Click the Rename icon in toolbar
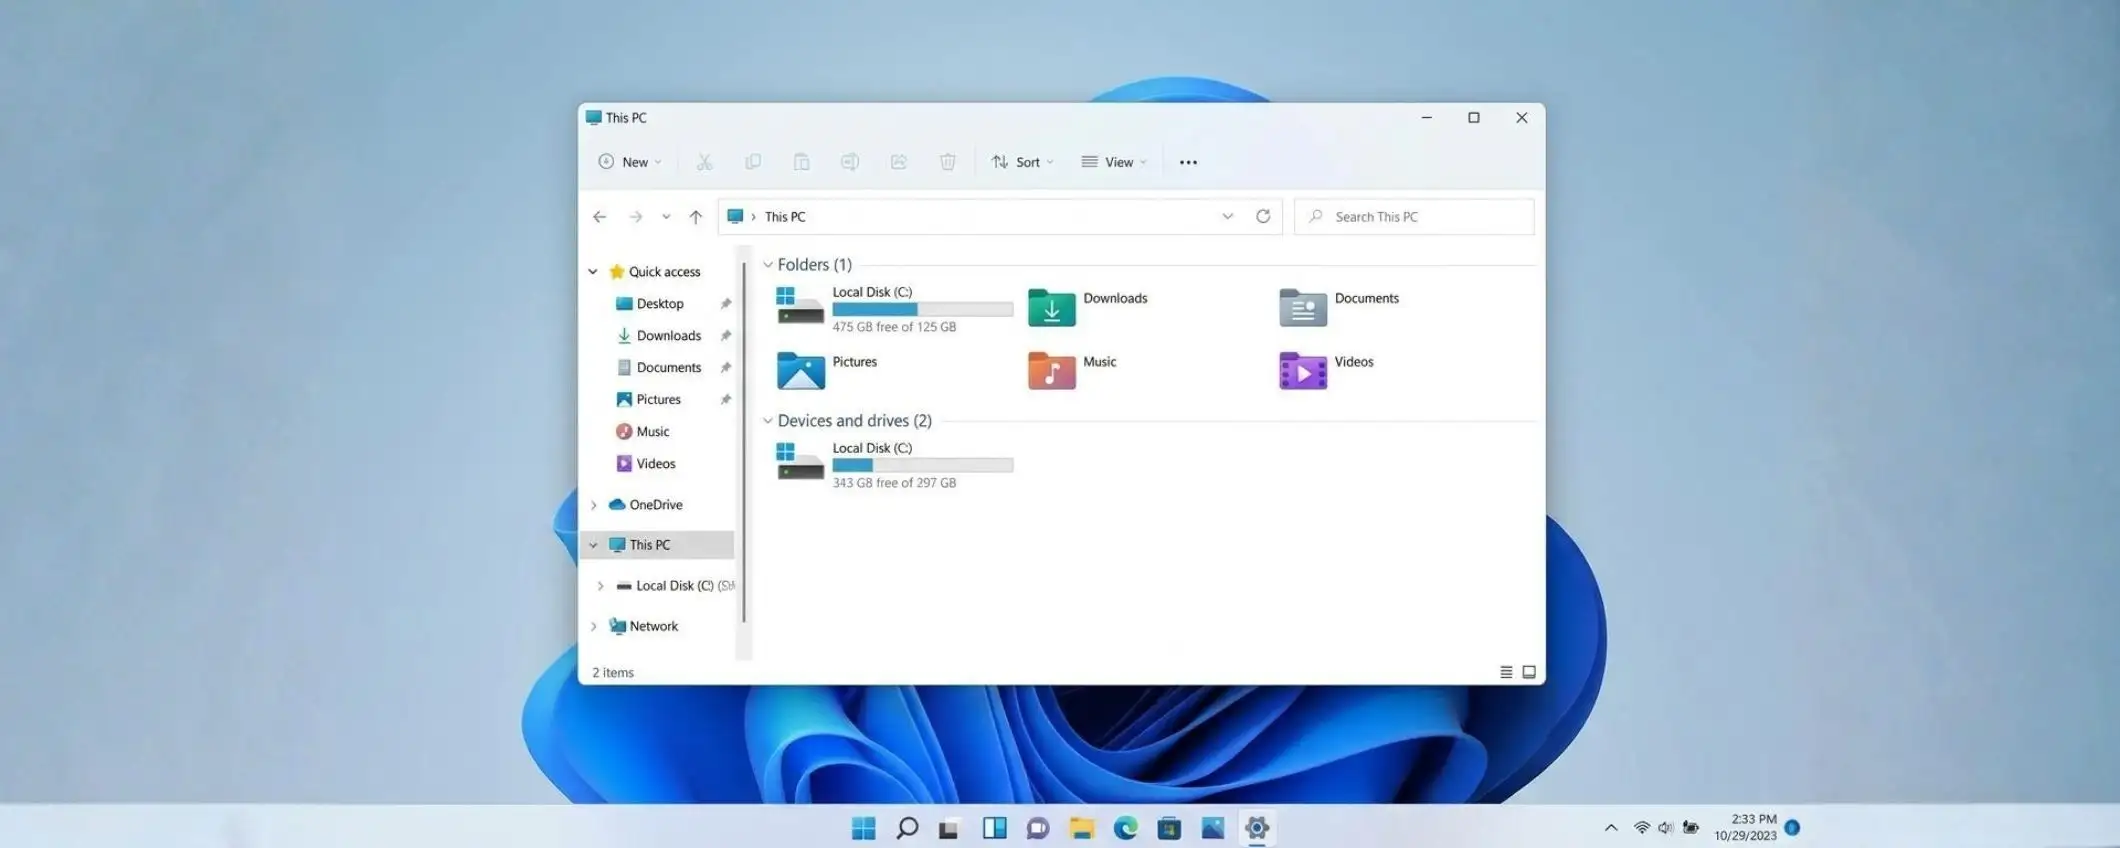The height and width of the screenshot is (848, 2120). [850, 162]
